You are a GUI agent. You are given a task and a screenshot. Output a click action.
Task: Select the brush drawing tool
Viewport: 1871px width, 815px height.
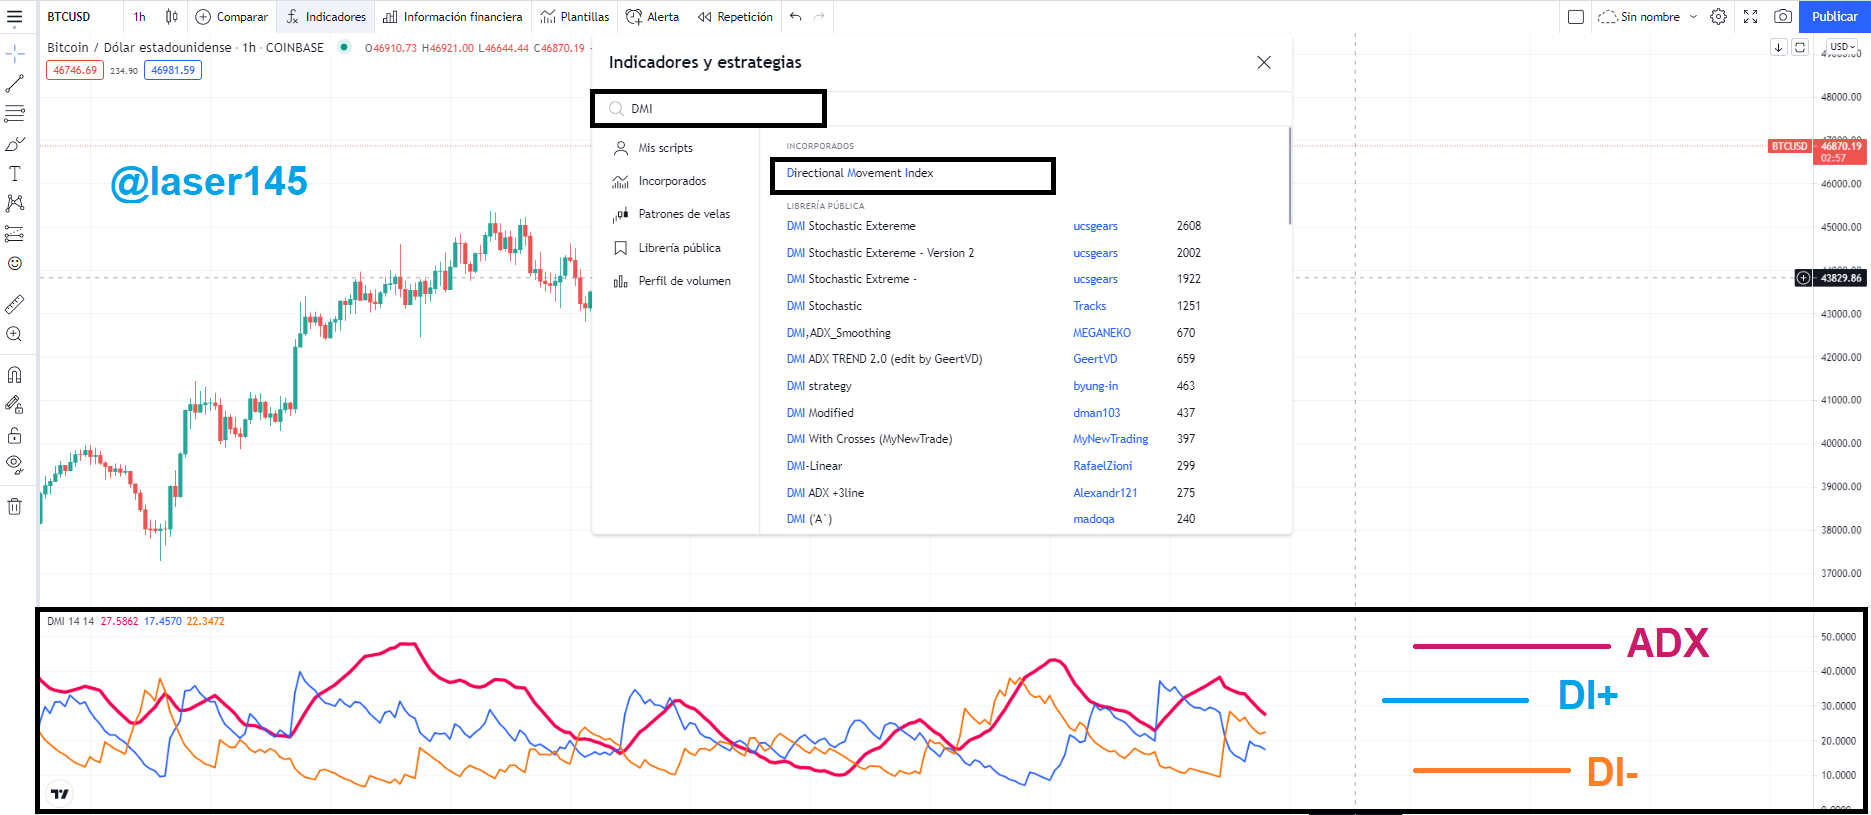point(15,144)
